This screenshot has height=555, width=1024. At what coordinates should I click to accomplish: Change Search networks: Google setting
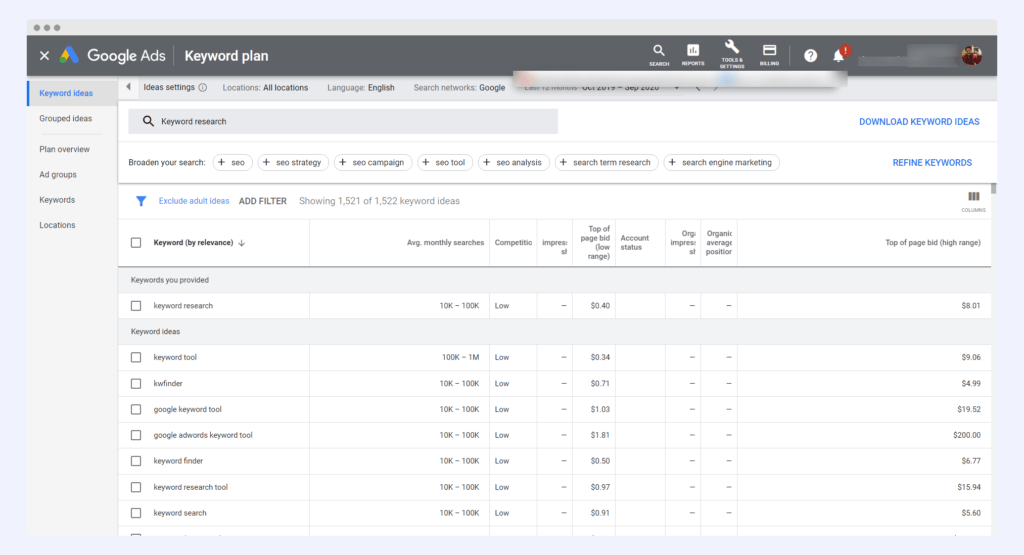click(x=459, y=87)
